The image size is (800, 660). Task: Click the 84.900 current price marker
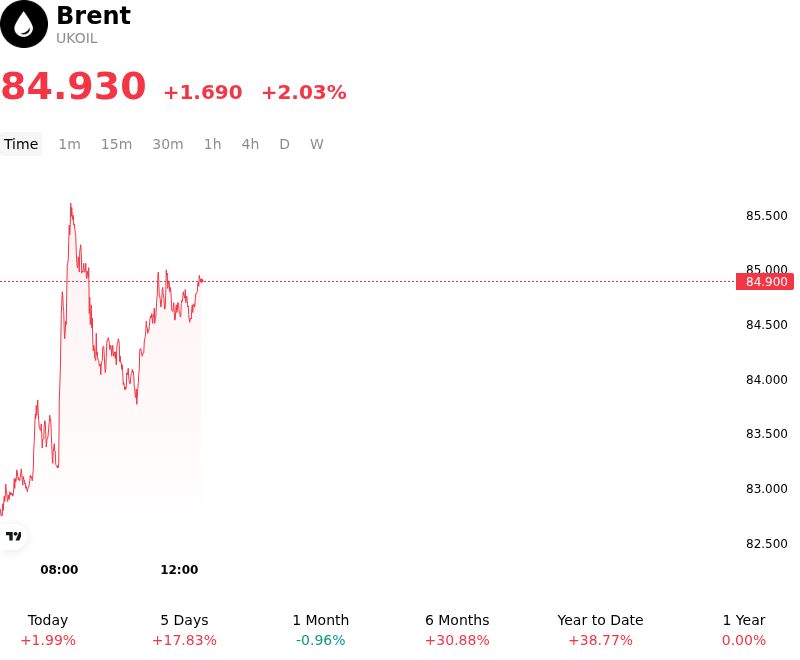765,282
